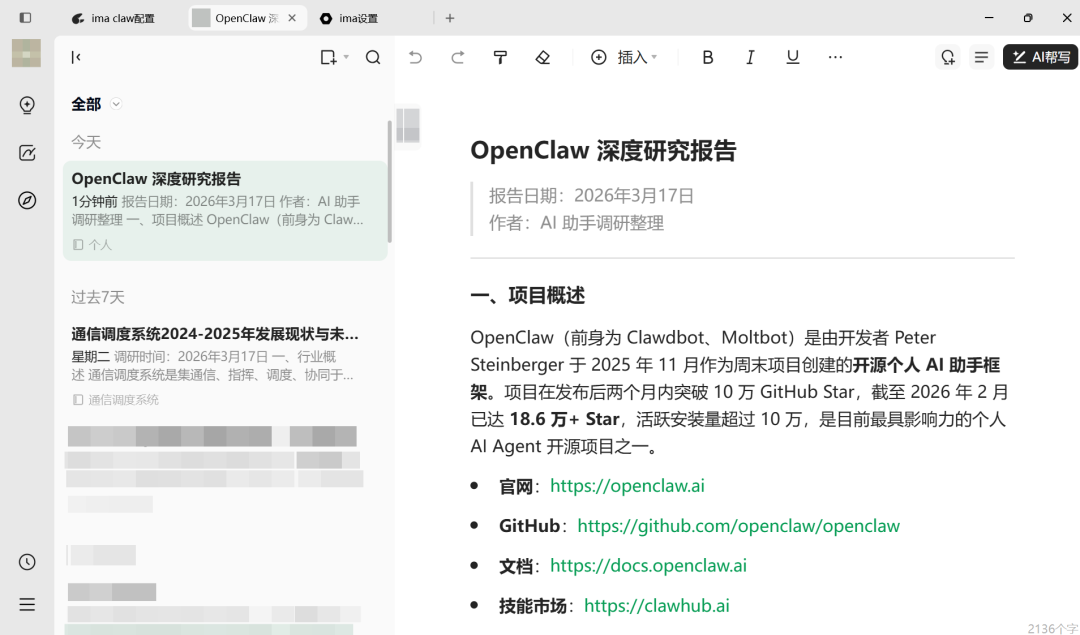Undo the last edit

(x=415, y=57)
